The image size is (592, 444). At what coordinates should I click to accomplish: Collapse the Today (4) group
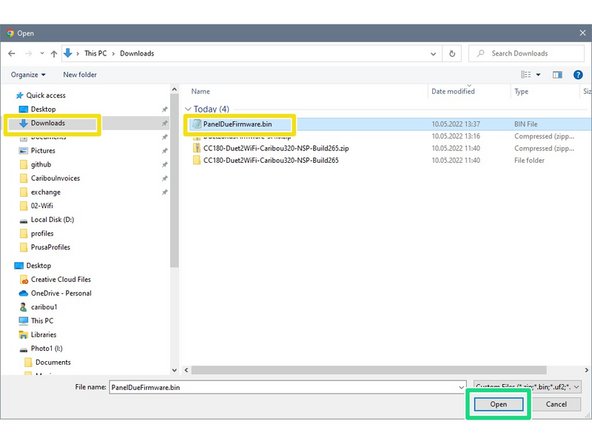[x=188, y=109]
